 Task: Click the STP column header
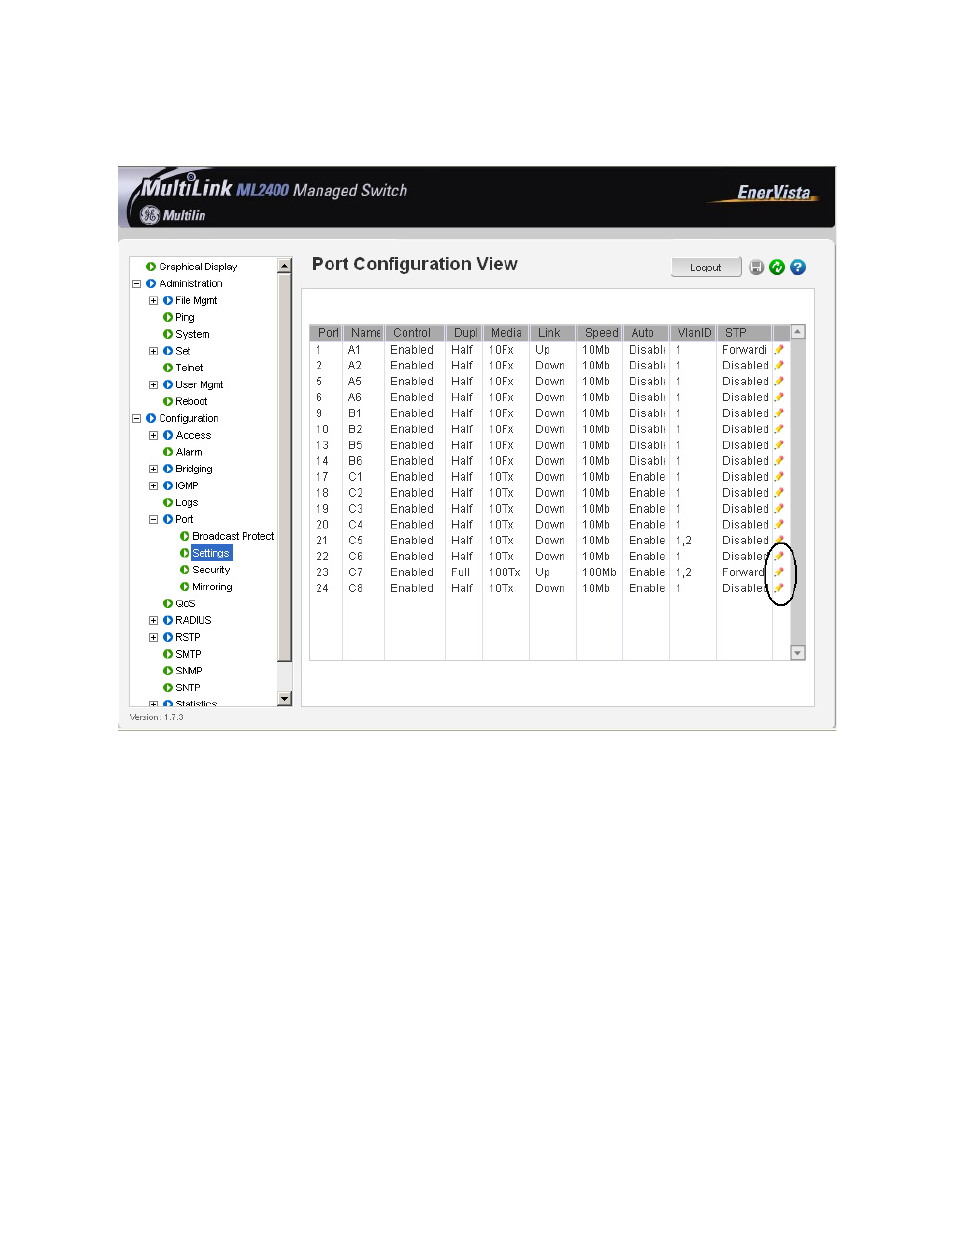point(744,333)
